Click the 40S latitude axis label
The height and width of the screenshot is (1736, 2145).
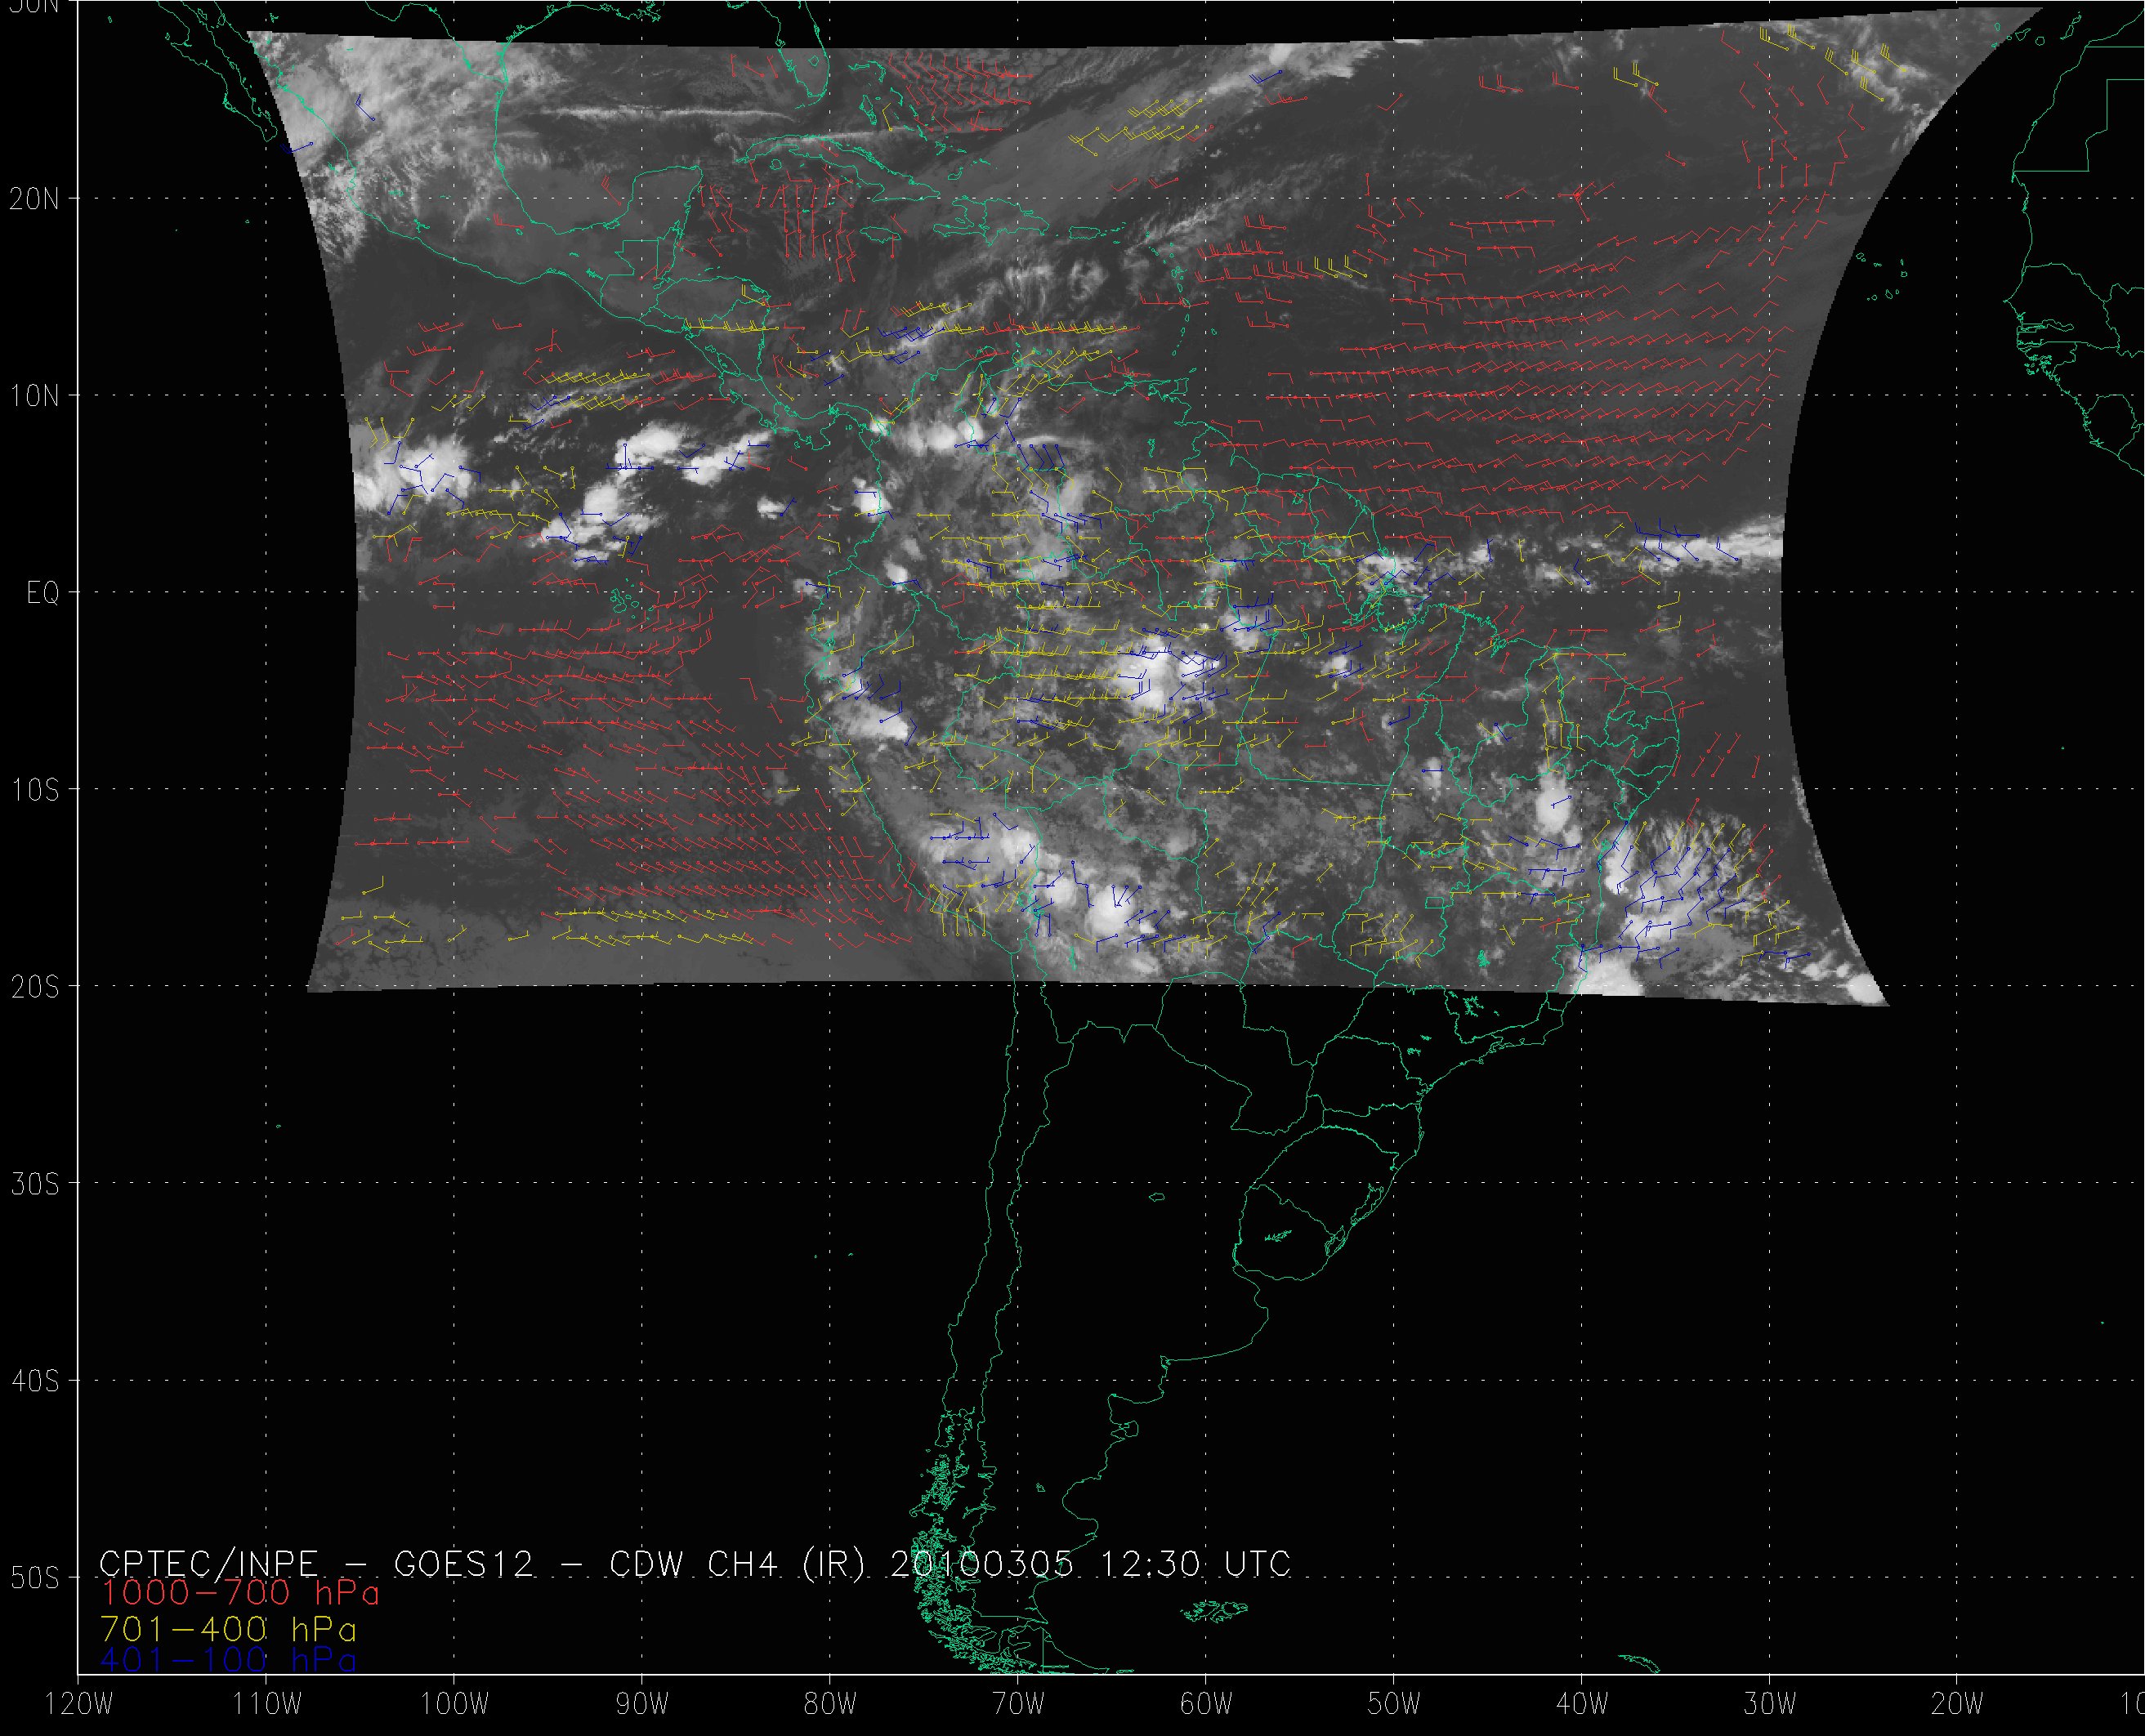pos(34,1381)
